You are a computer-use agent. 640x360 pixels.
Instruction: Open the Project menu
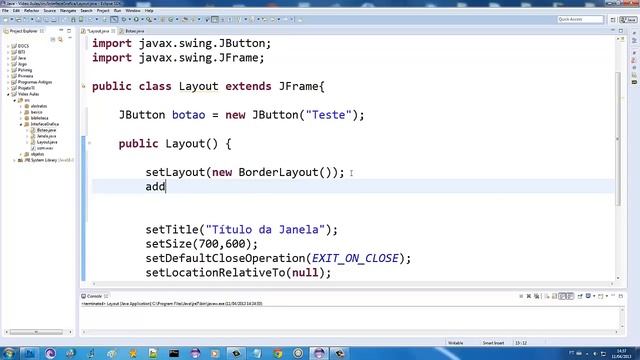coord(103,11)
